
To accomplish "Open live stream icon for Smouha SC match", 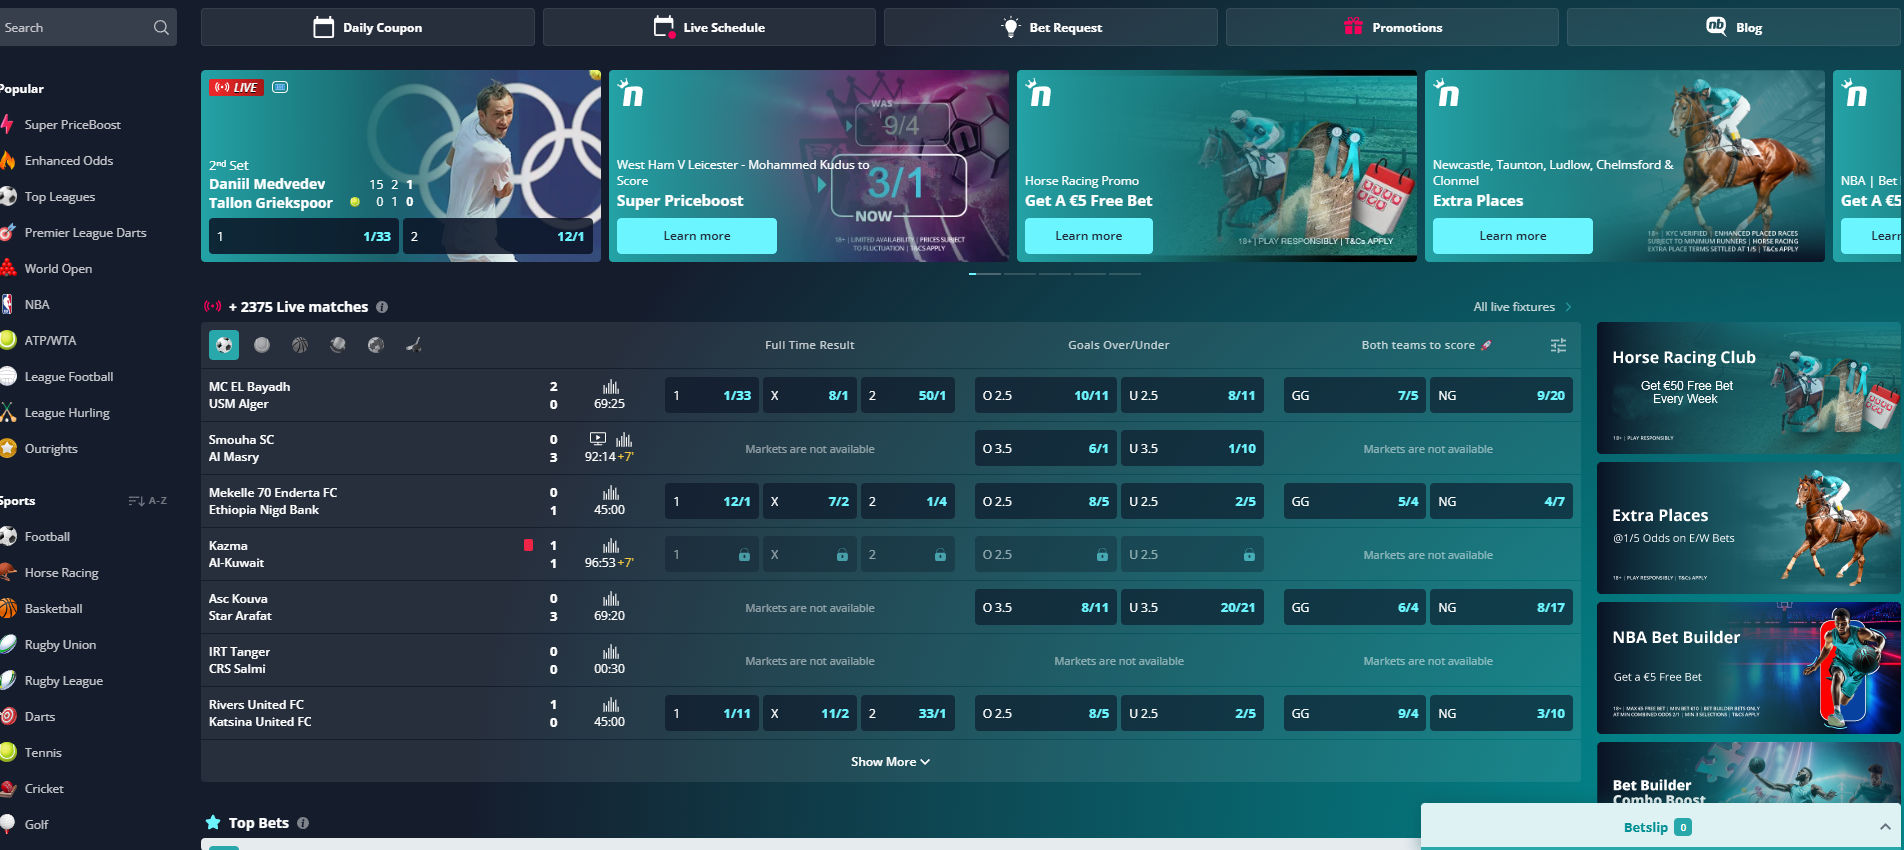I will coord(597,438).
